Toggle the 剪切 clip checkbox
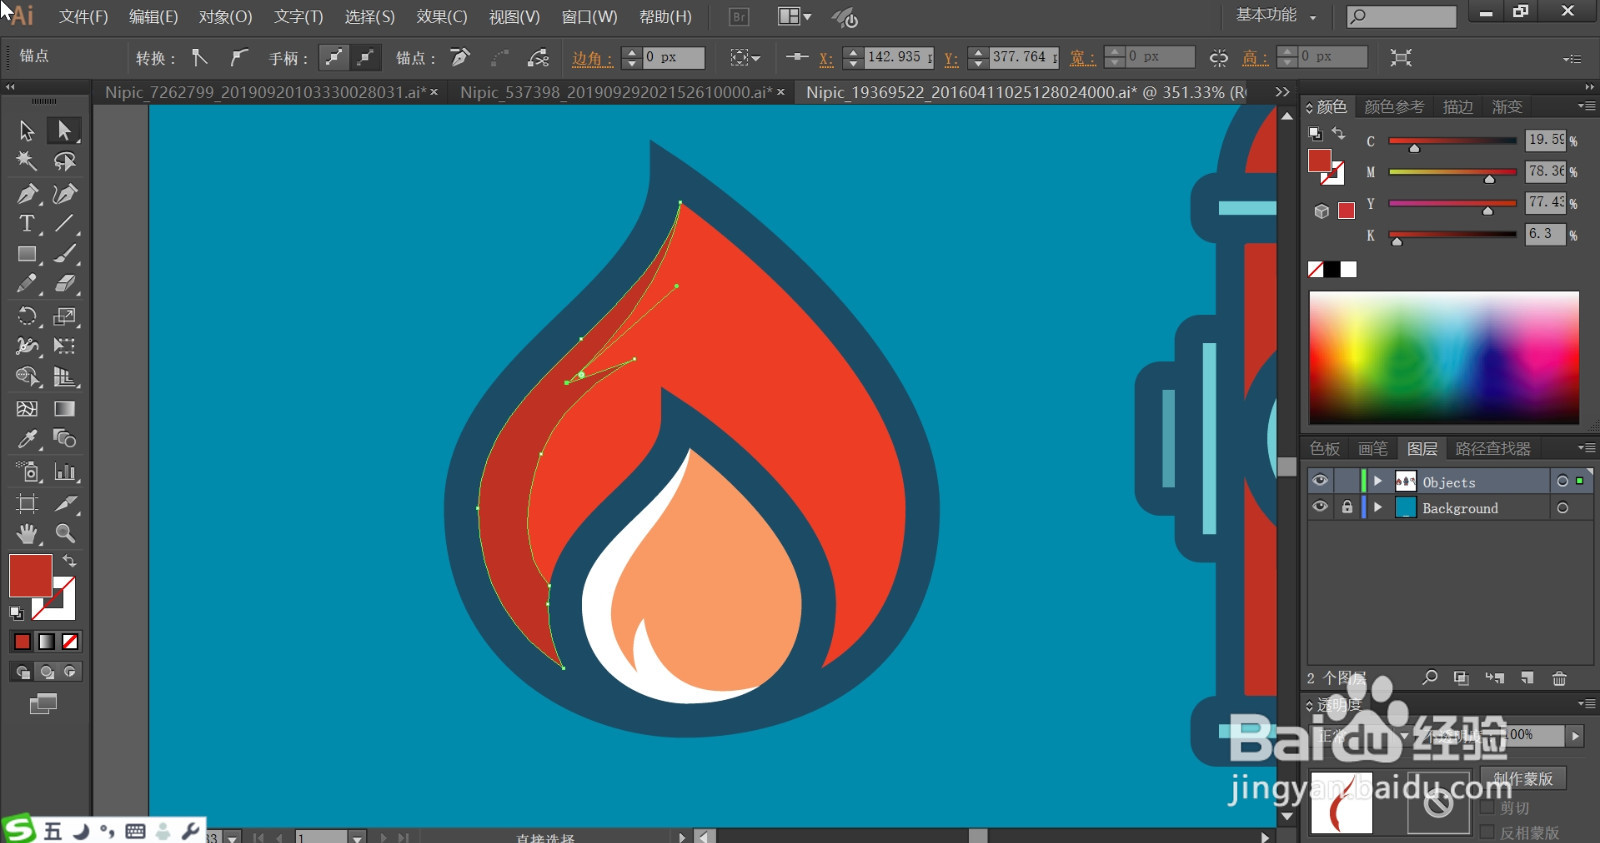The height and width of the screenshot is (843, 1600). click(x=1487, y=807)
